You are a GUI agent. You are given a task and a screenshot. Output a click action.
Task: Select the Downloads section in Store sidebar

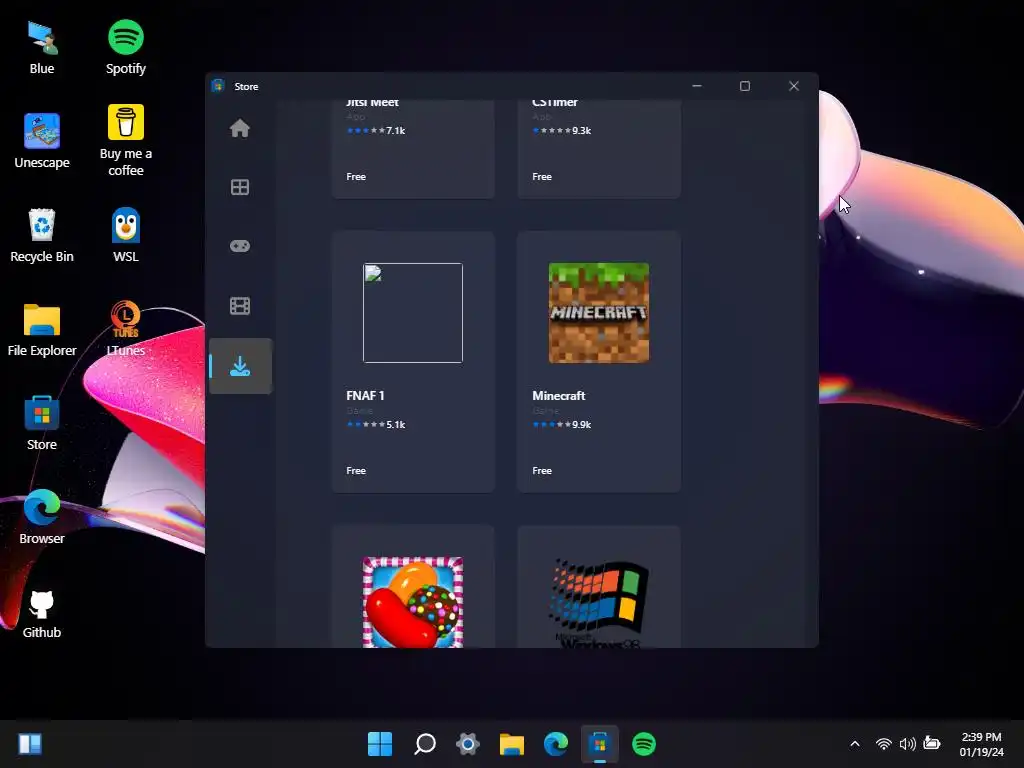coord(240,366)
